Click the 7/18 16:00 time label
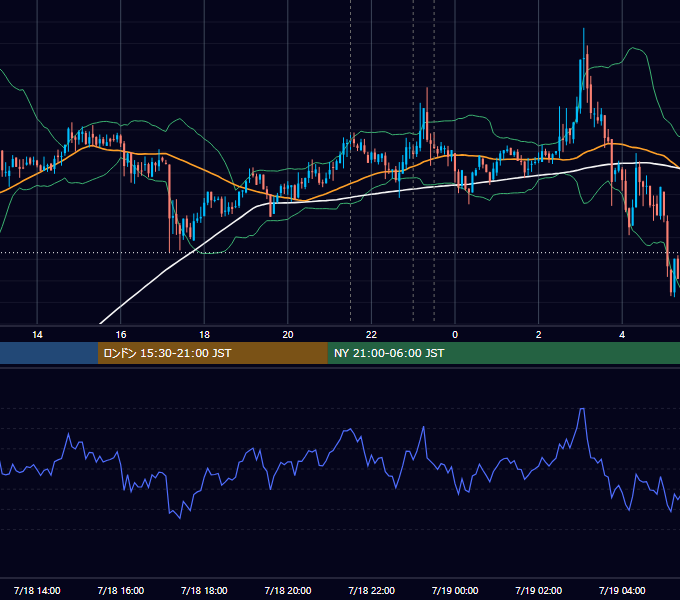The width and height of the screenshot is (680, 600). 121,590
